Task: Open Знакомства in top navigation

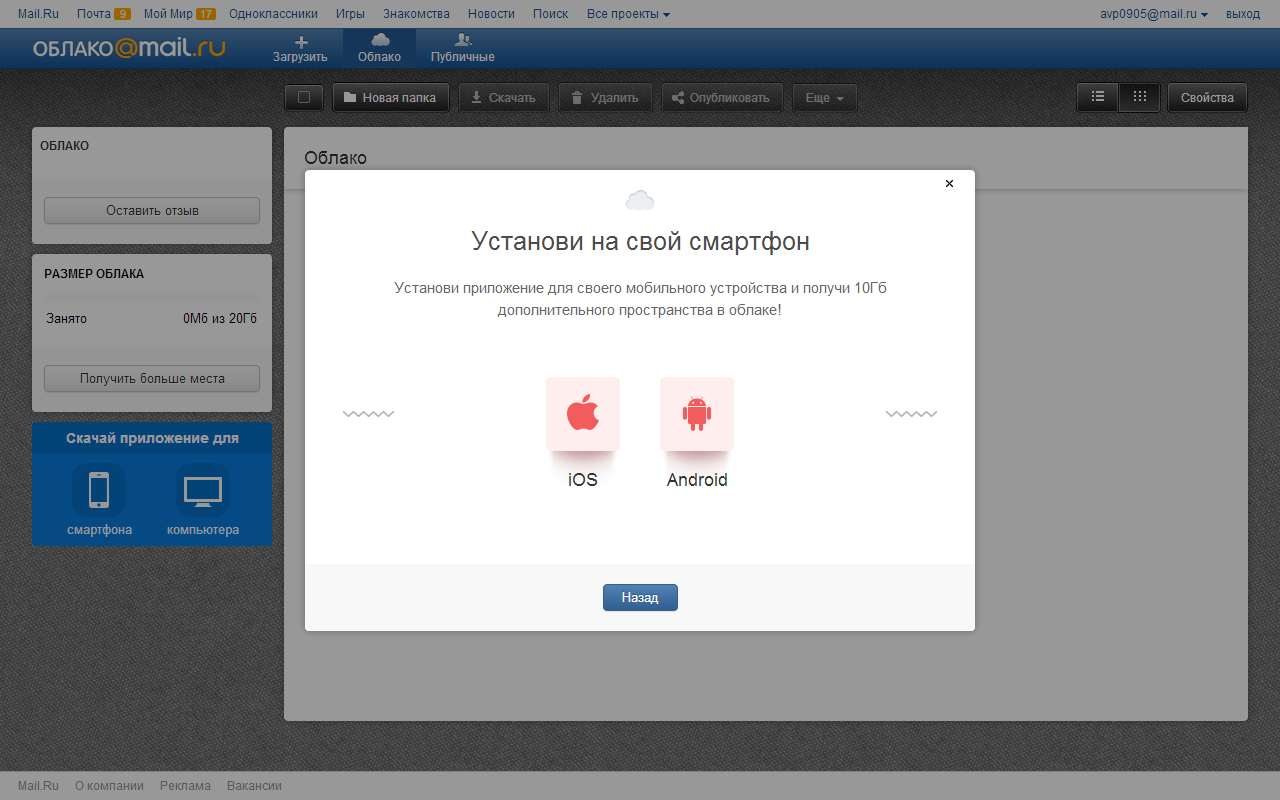Action: (416, 14)
